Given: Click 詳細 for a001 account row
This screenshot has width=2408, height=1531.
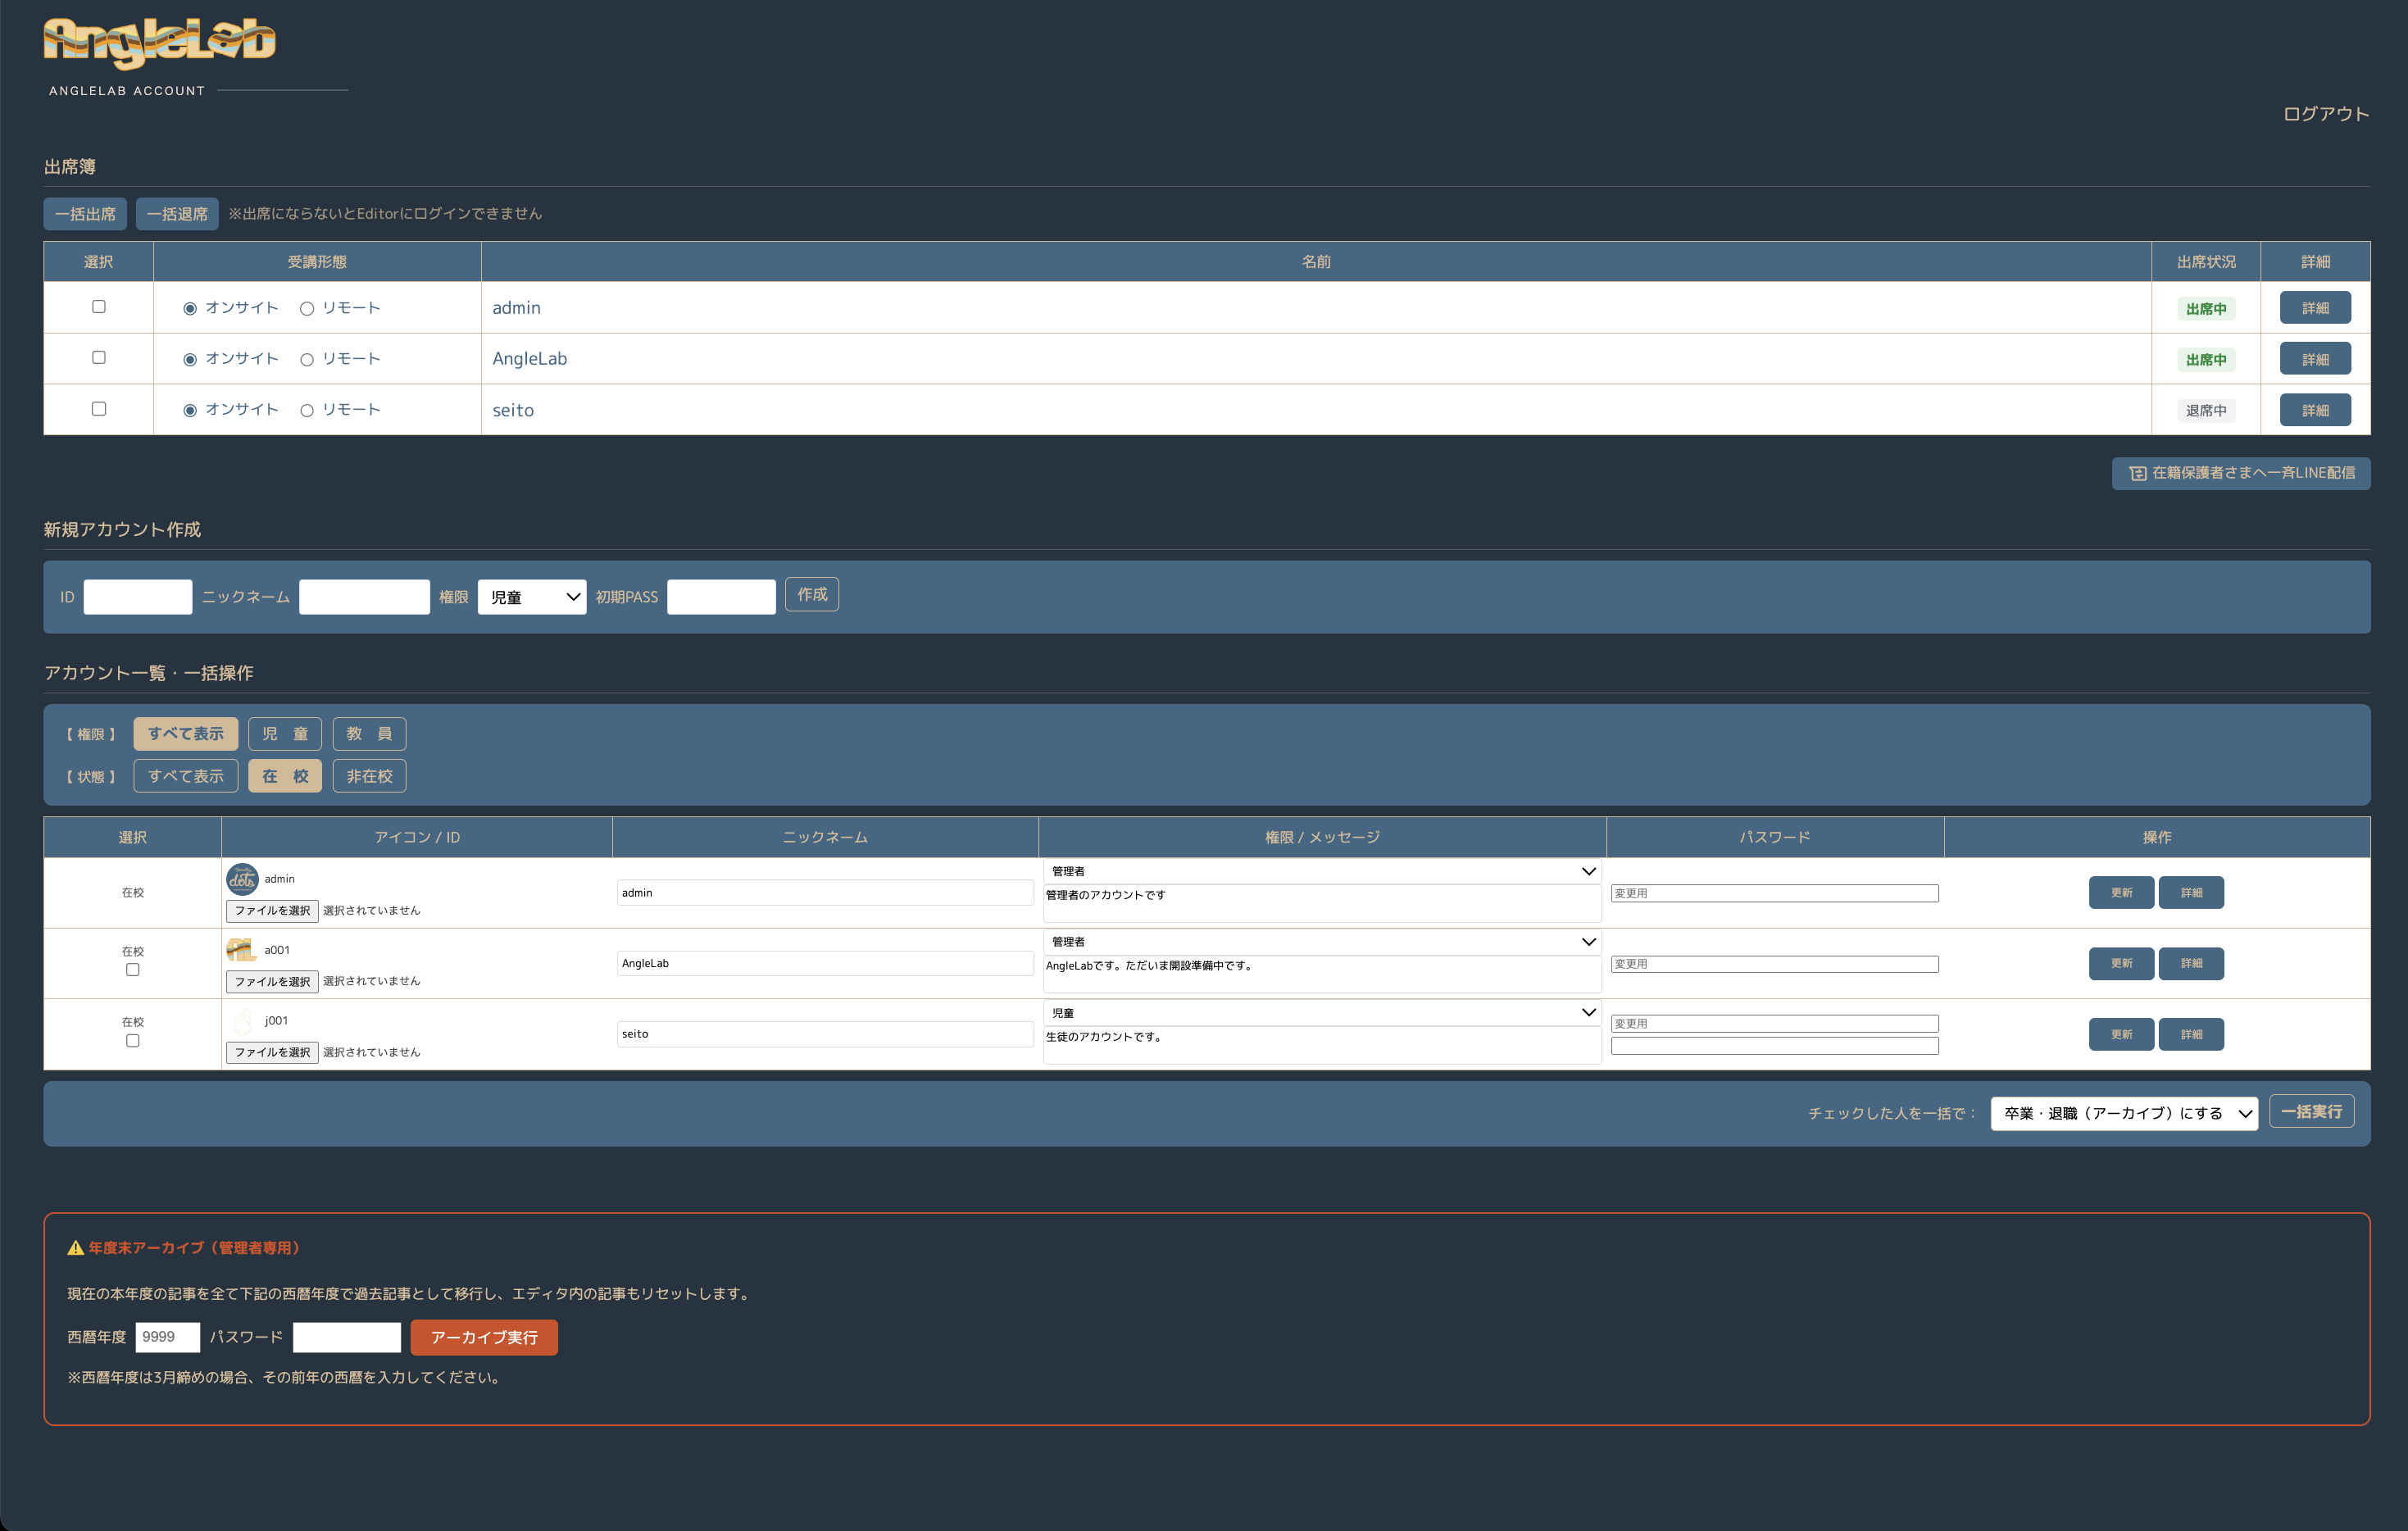Looking at the screenshot, I should pyautogui.click(x=2191, y=964).
